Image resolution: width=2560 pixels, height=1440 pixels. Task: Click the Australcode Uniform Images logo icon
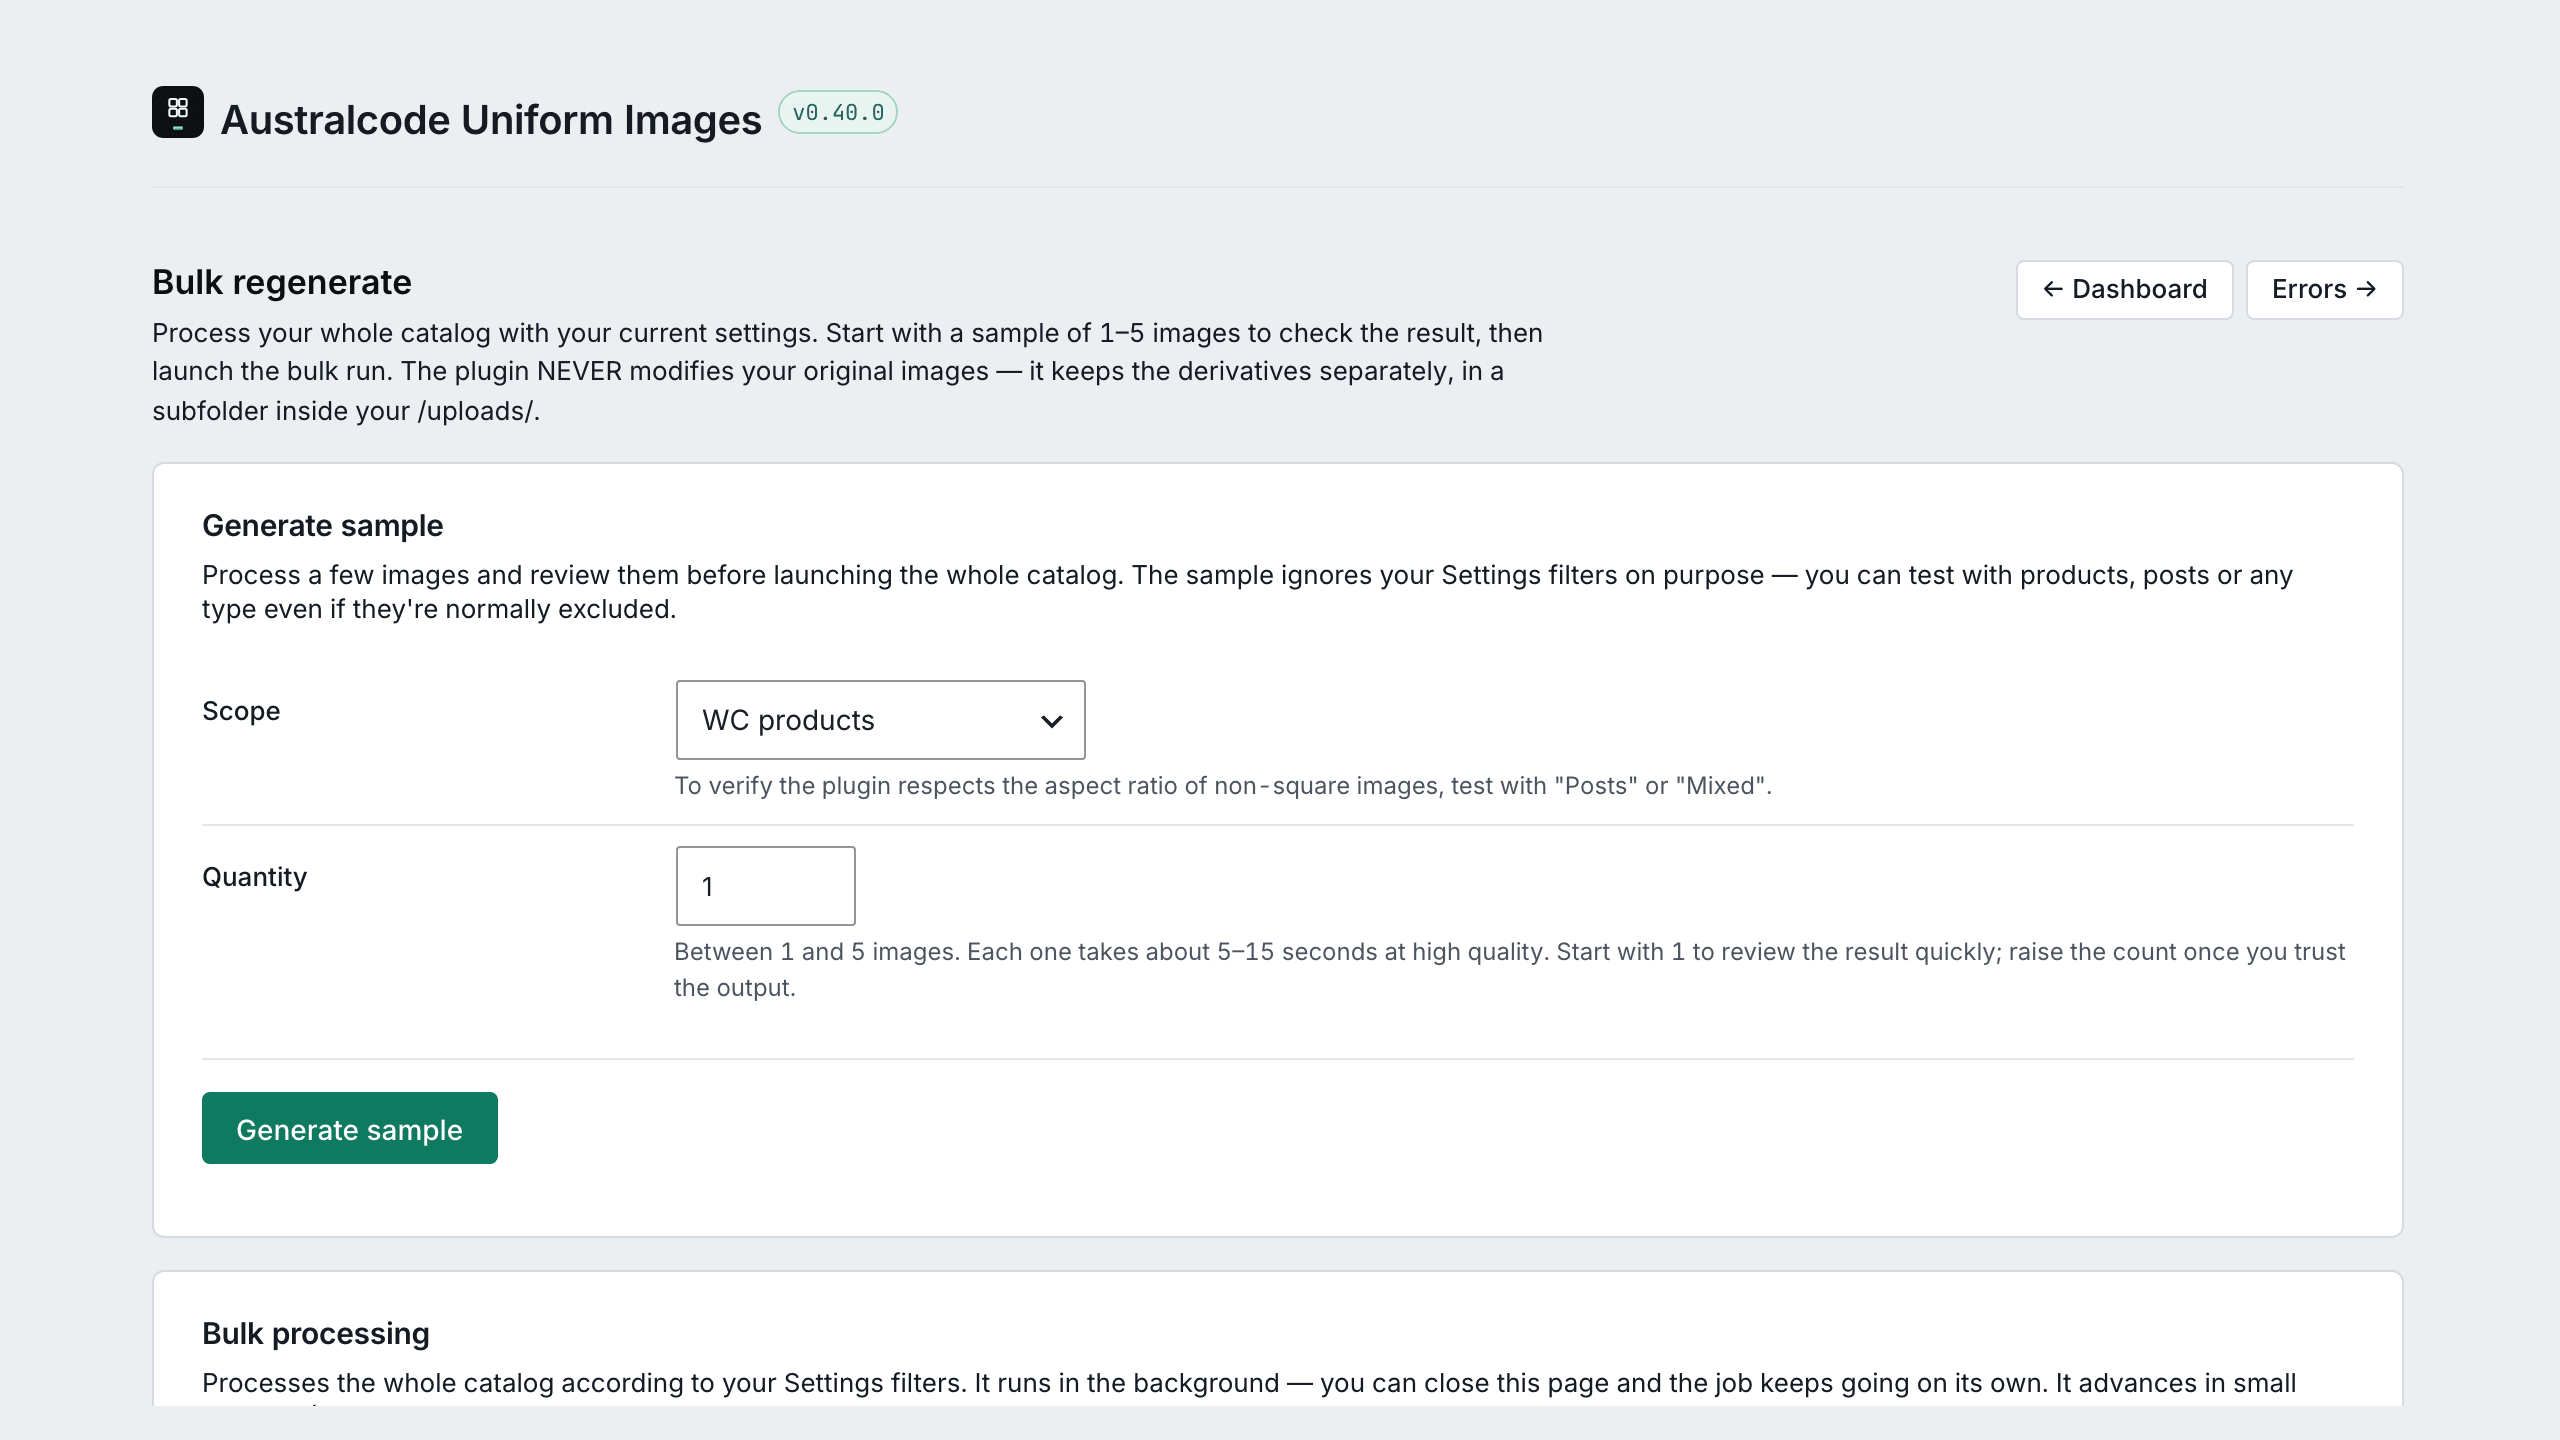point(178,112)
